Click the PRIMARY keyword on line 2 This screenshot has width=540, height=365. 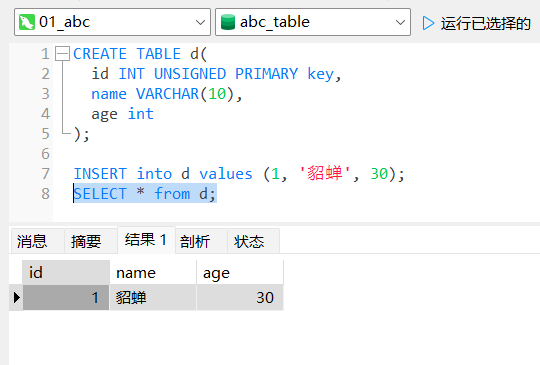pos(267,74)
